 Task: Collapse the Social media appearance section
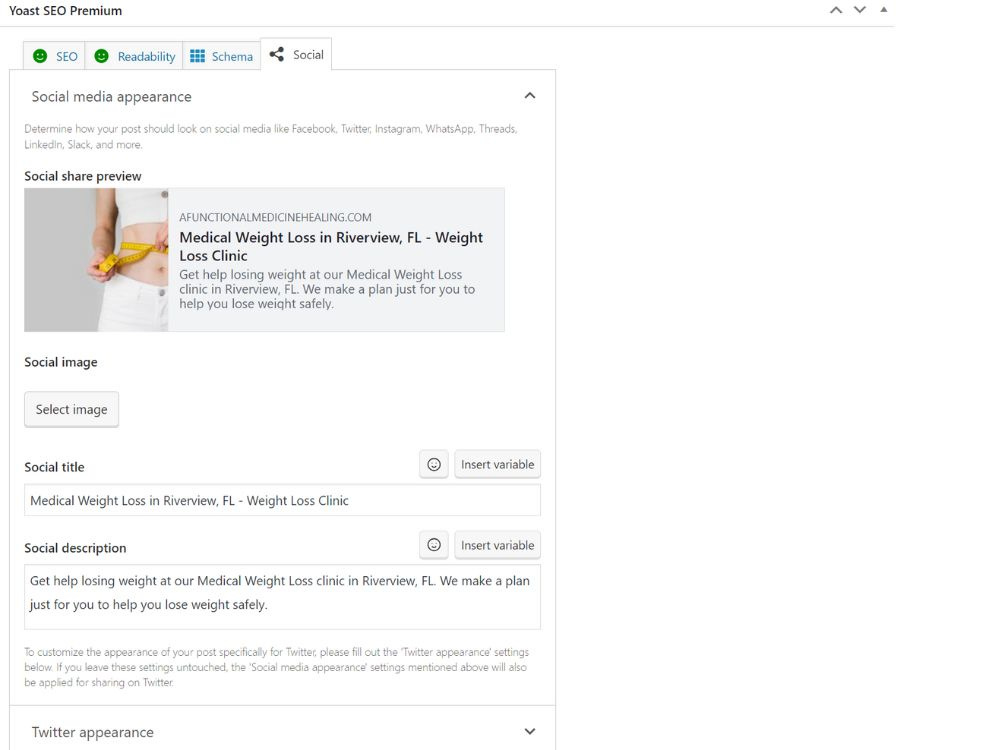529,96
